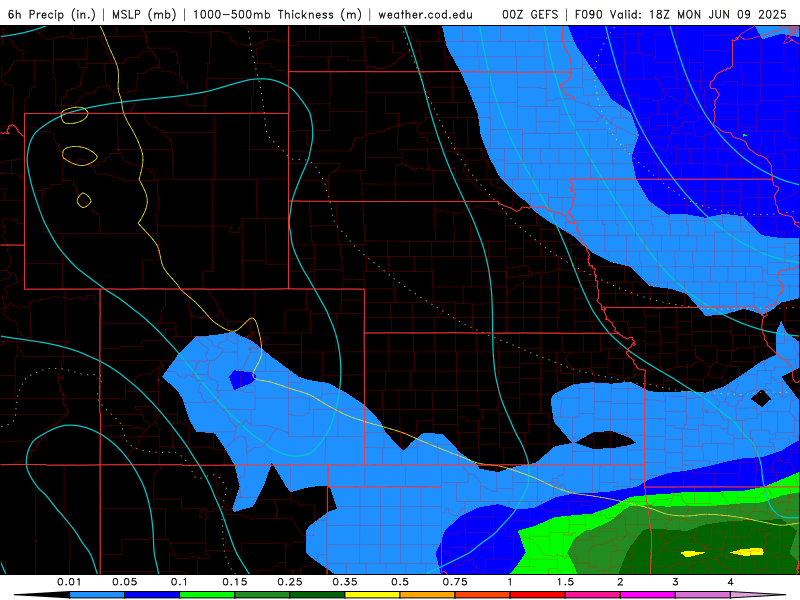Click the 0.35 legend value

tap(345, 582)
